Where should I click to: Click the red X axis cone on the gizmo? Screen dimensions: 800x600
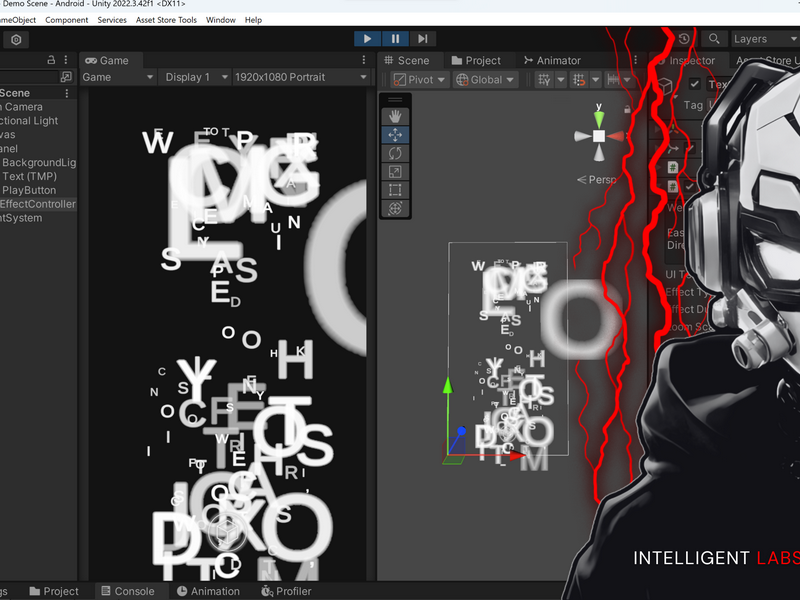616,136
